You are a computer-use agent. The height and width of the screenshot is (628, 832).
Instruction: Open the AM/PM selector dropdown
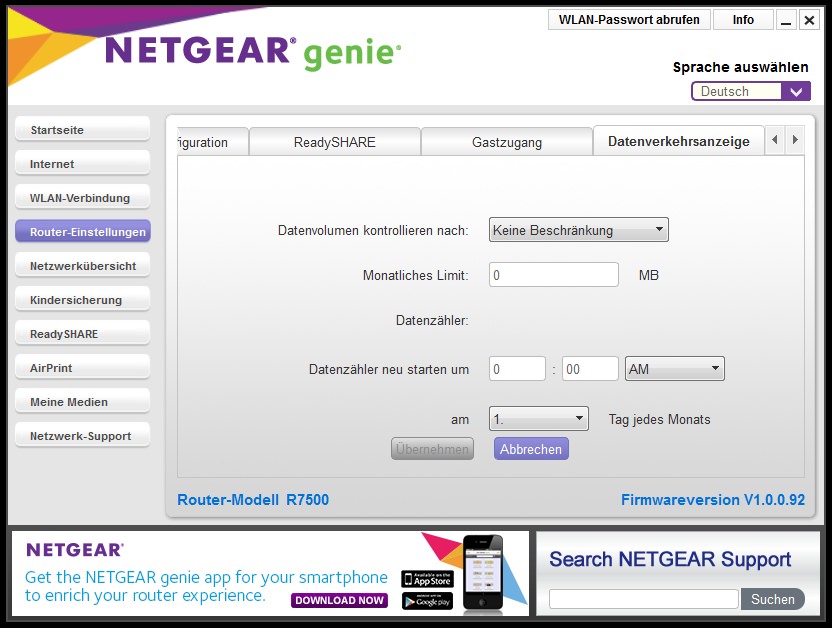(674, 369)
